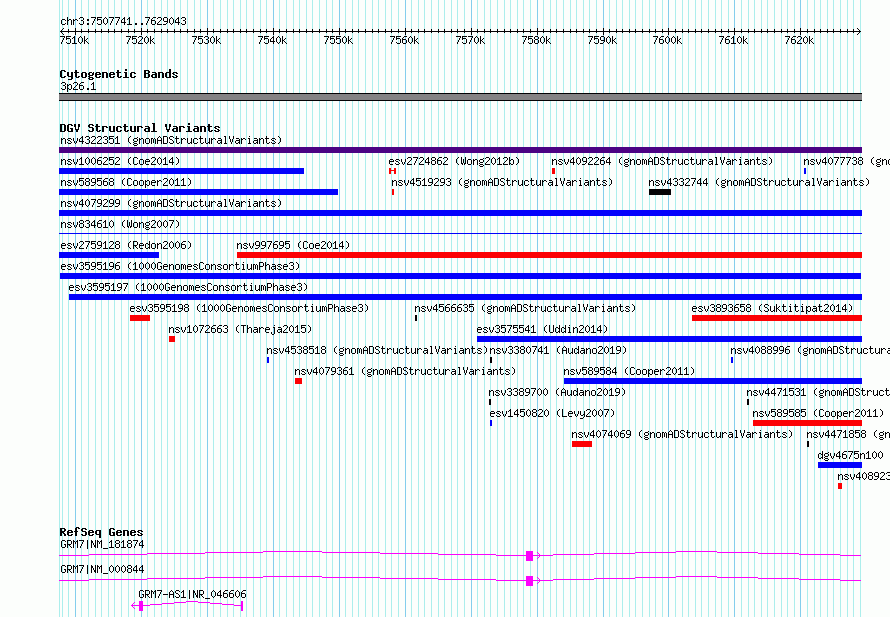The width and height of the screenshot is (890, 617).
Task: Open esv3575541 (Uddin2014) variant label
Action: (542, 329)
